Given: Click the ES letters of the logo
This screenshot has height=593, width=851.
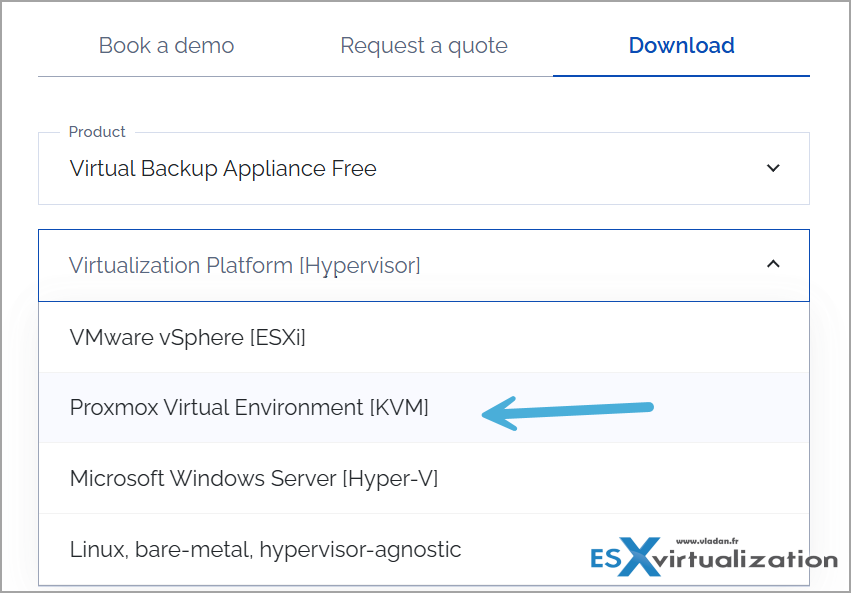Looking at the screenshot, I should click(x=605, y=559).
